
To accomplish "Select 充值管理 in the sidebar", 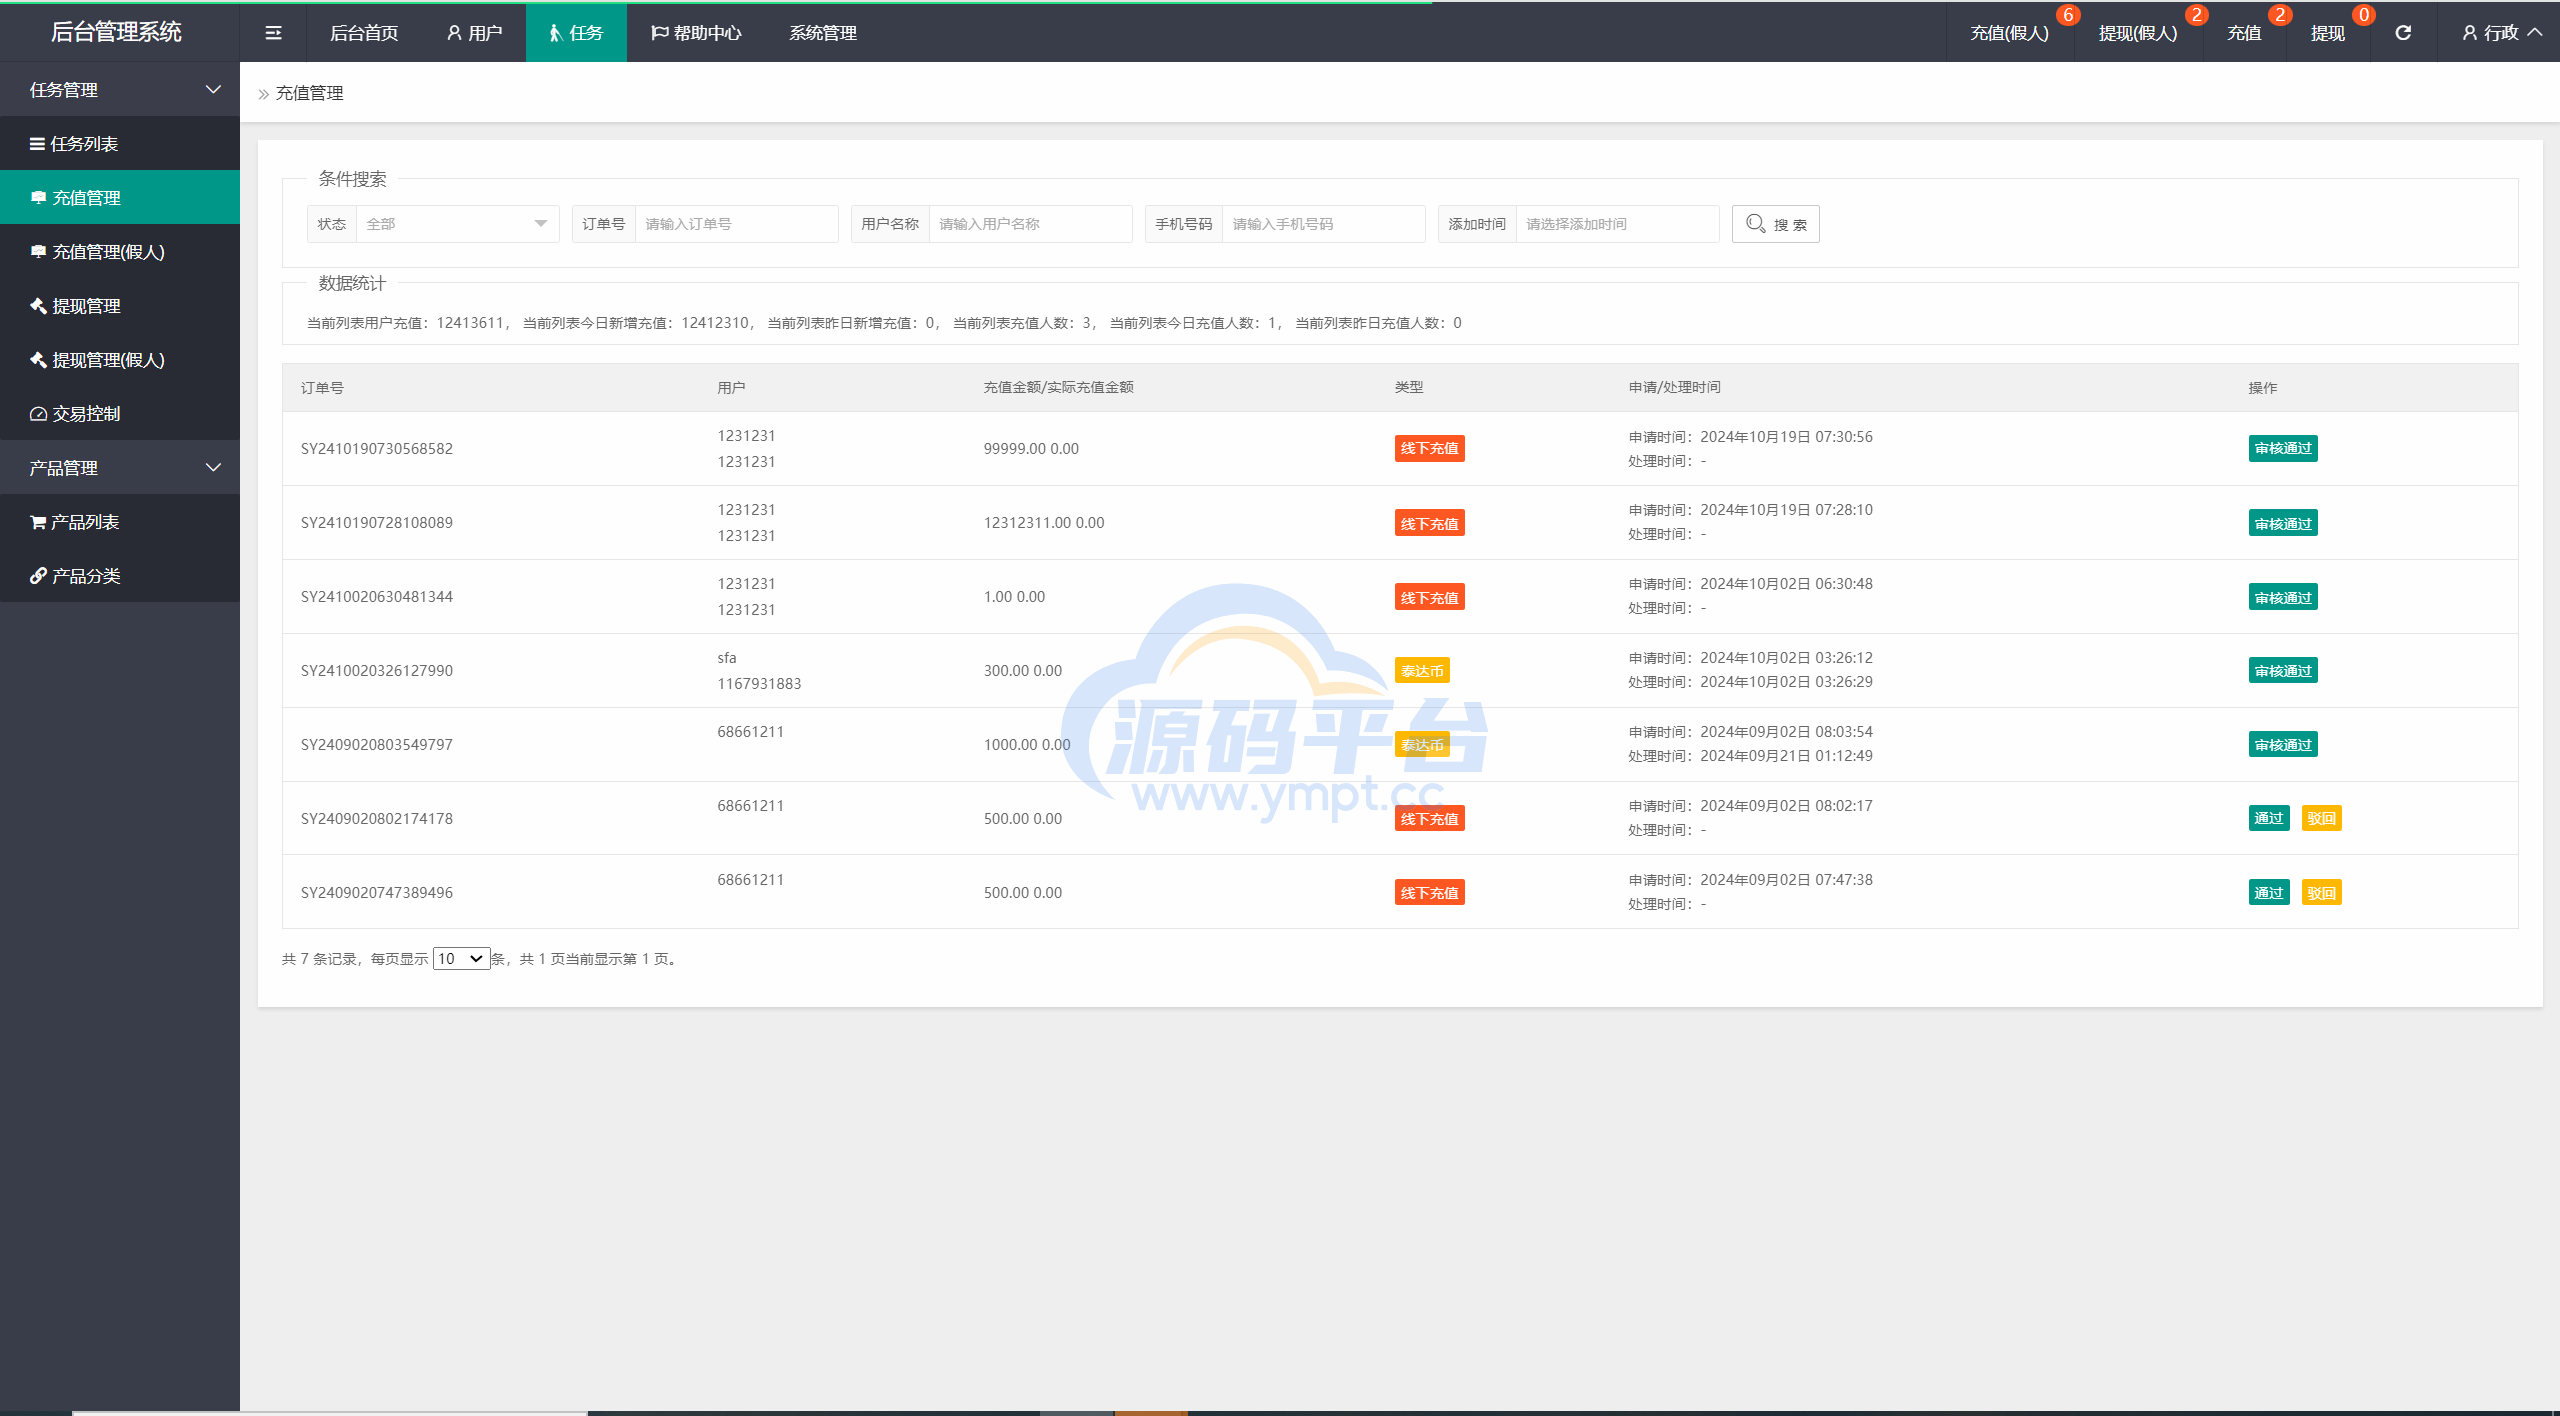I will 120,197.
